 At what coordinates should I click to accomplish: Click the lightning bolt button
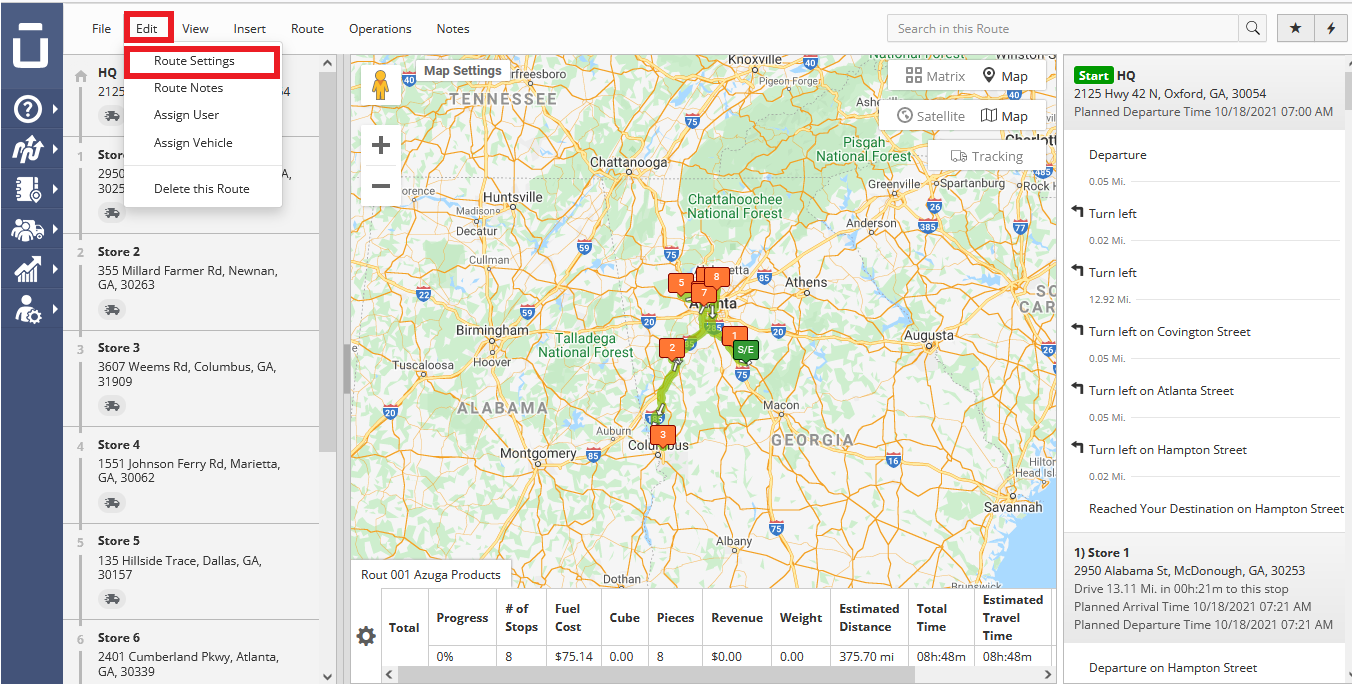[x=1330, y=29]
